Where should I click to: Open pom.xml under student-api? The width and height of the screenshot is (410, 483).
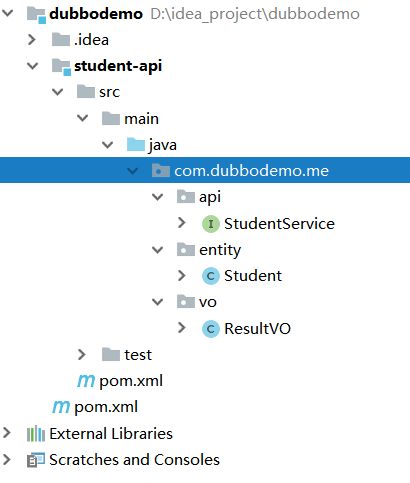(x=131, y=381)
